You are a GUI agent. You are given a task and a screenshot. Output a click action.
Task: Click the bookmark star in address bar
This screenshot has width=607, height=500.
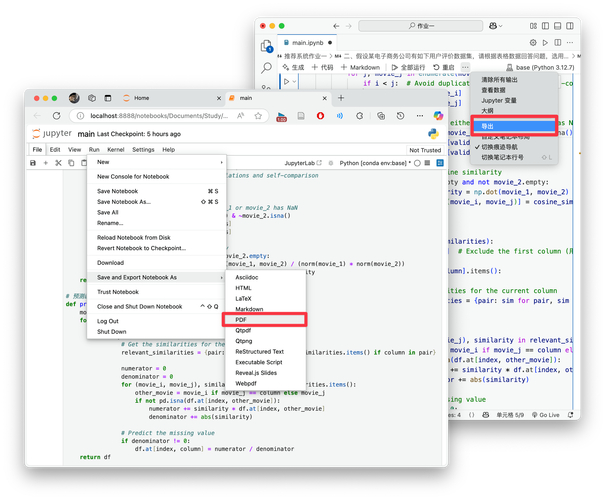(x=258, y=116)
